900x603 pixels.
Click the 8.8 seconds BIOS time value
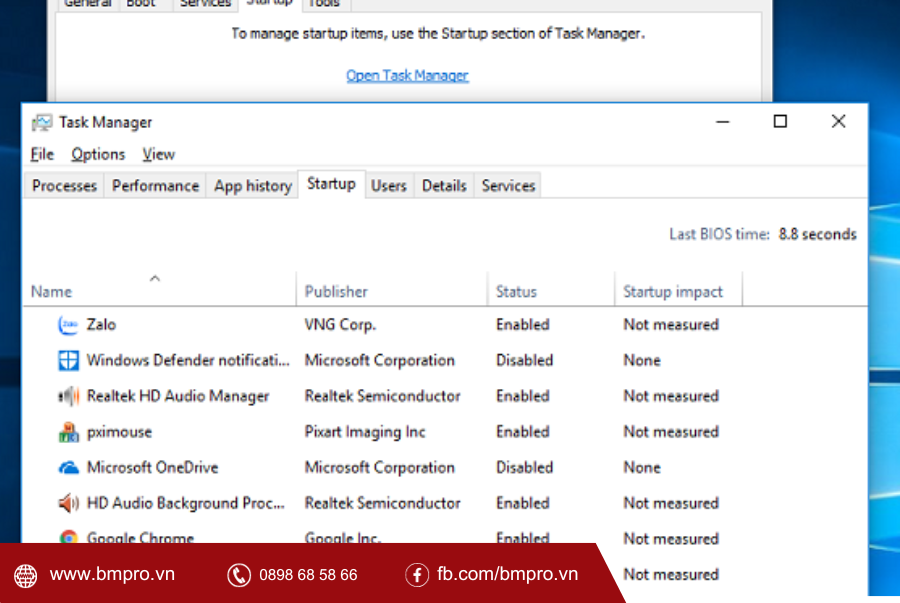(817, 234)
